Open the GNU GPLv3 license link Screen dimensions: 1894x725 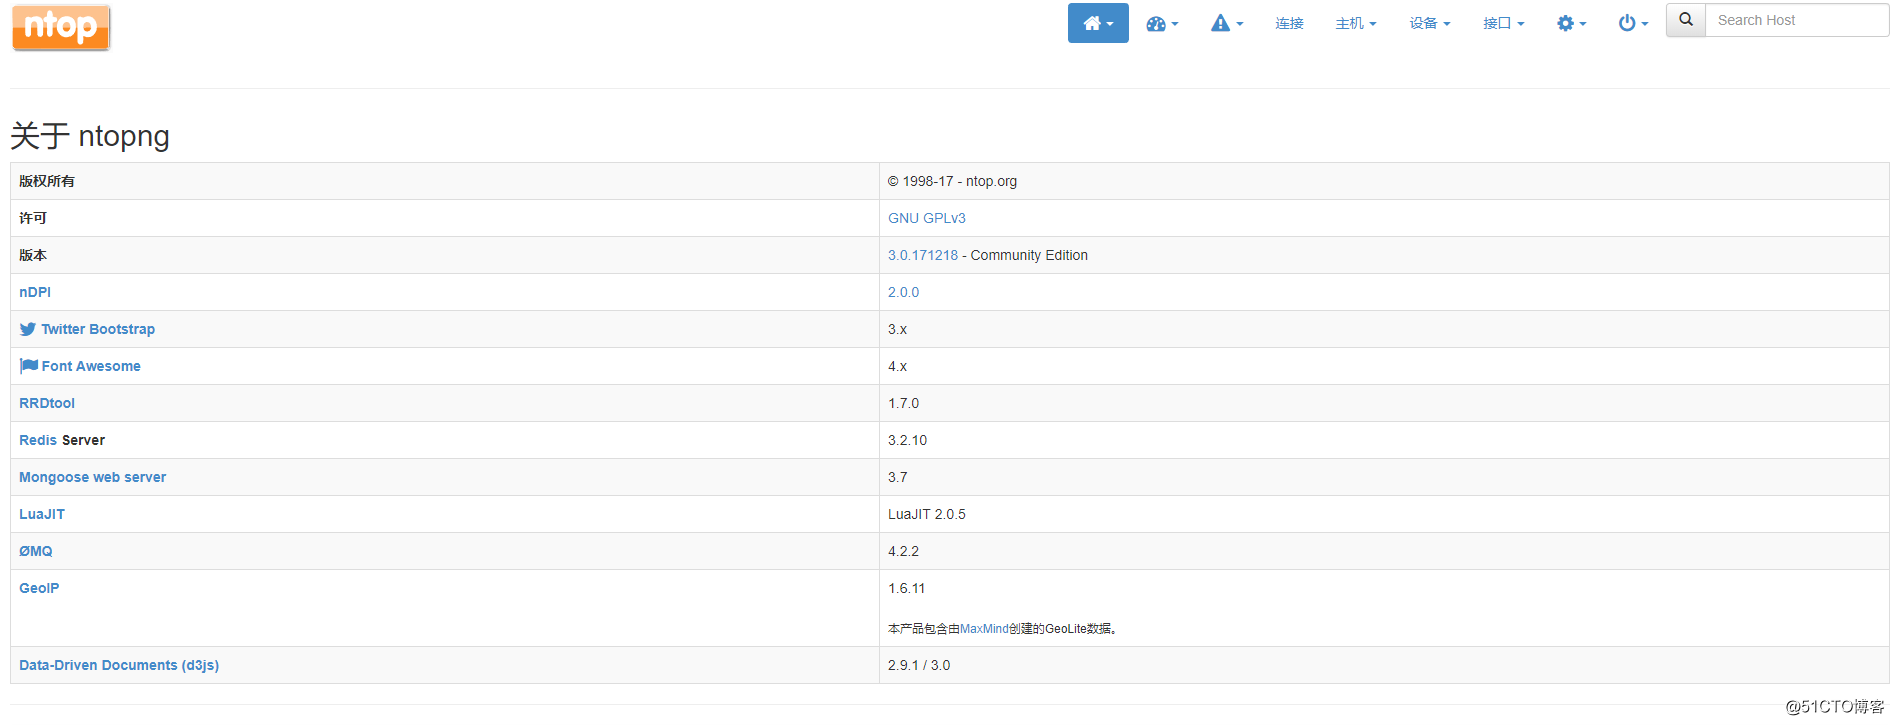[927, 218]
